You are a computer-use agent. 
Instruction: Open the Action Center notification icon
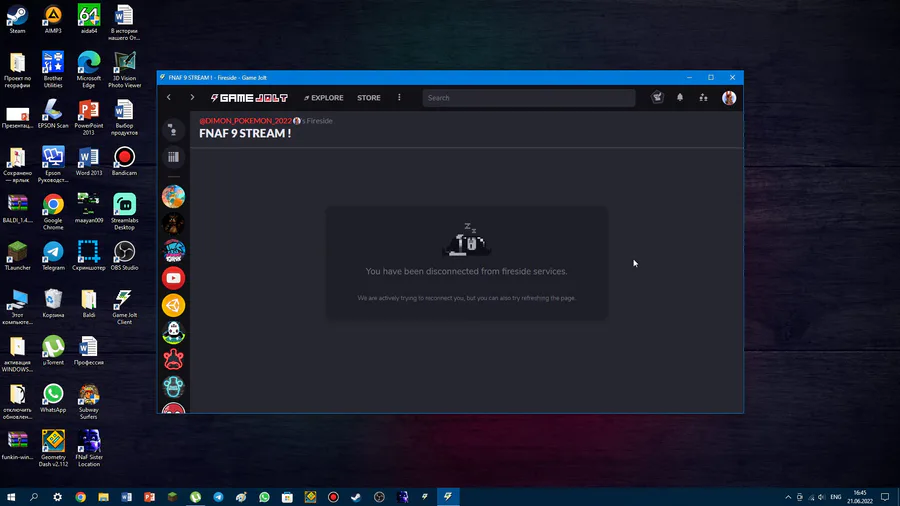(x=886, y=497)
